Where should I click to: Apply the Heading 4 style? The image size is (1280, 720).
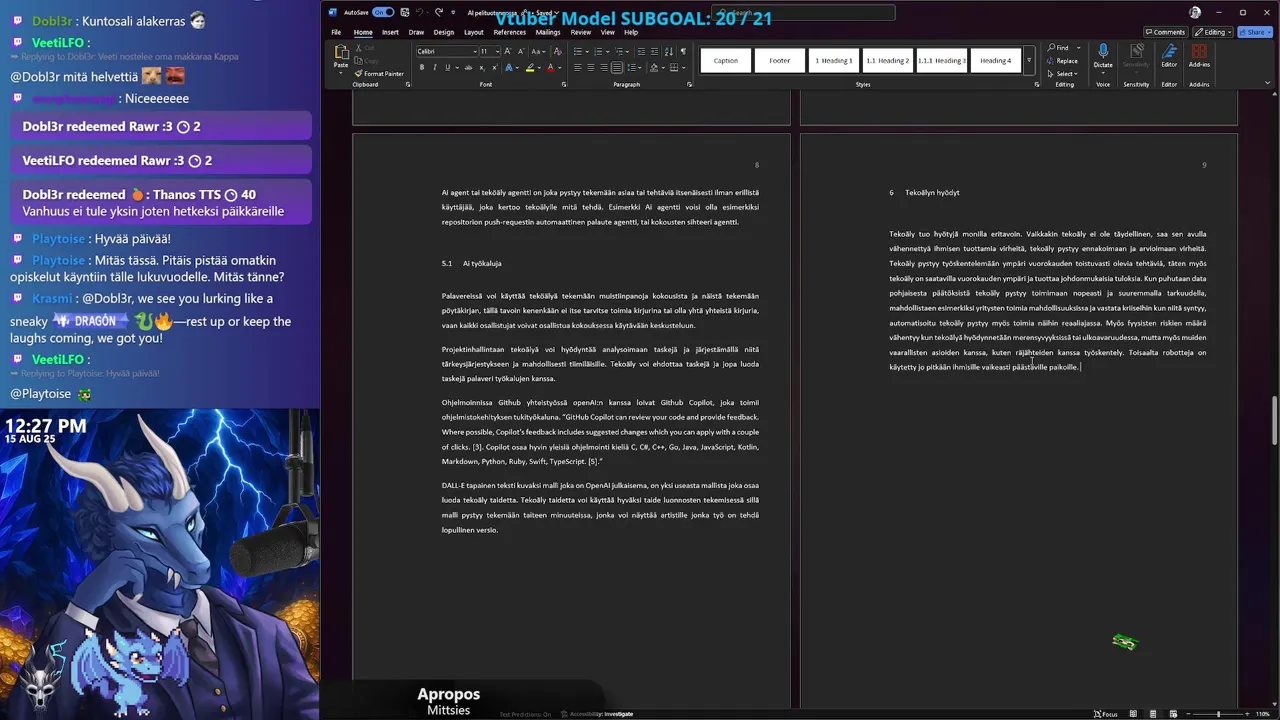point(995,60)
